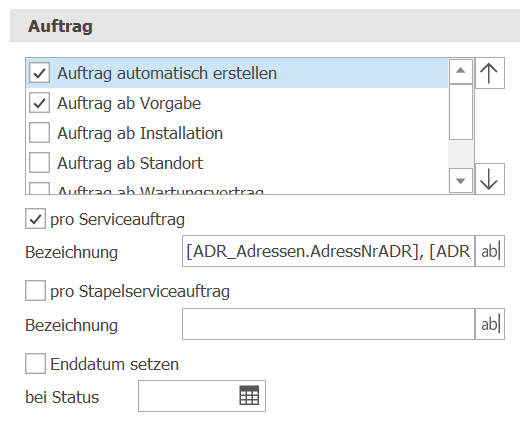The width and height of the screenshot is (529, 425).
Task: Click the list scrollbar up arrow
Action: (x=461, y=71)
